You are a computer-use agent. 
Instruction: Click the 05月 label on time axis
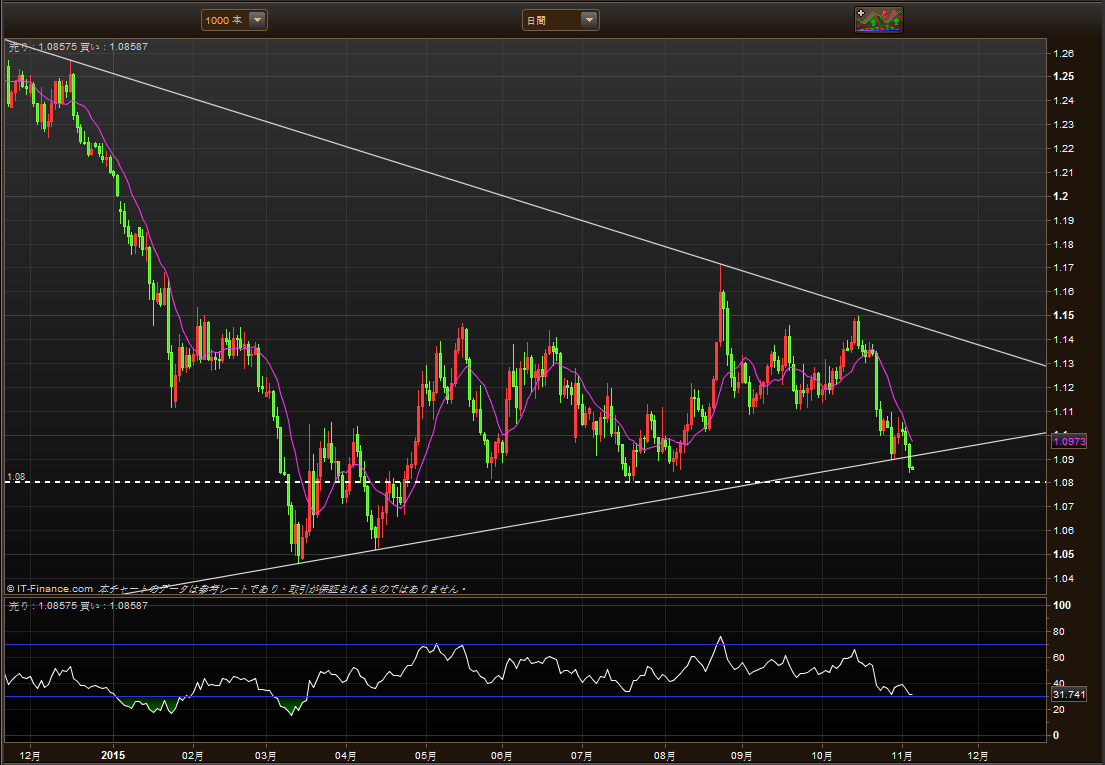426,756
